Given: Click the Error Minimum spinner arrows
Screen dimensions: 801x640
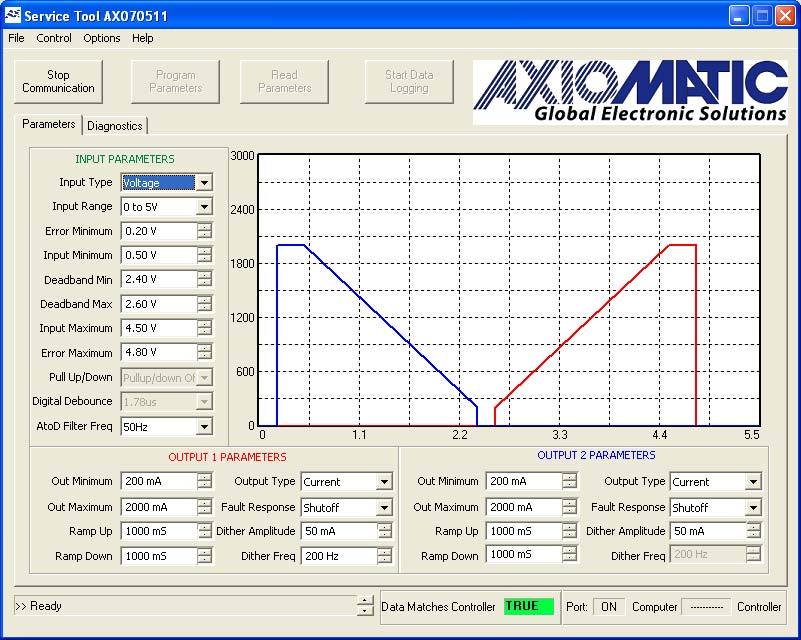Looking at the screenshot, I should [204, 231].
